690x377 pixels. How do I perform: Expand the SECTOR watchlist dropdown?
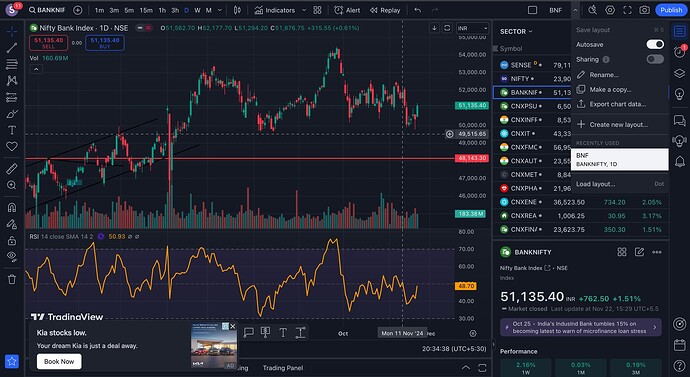[516, 31]
